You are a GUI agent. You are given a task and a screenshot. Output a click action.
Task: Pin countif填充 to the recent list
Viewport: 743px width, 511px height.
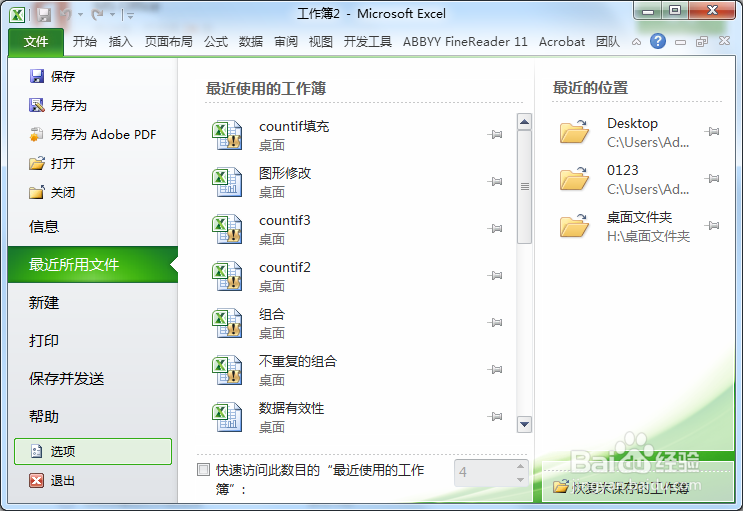click(x=495, y=135)
